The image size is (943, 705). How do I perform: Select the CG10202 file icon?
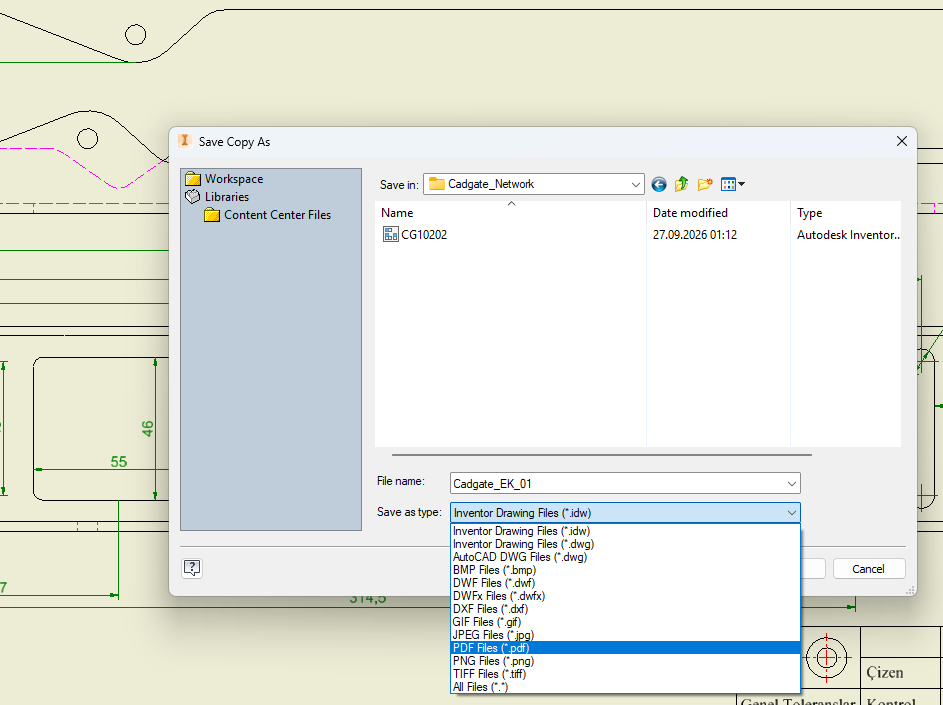390,235
